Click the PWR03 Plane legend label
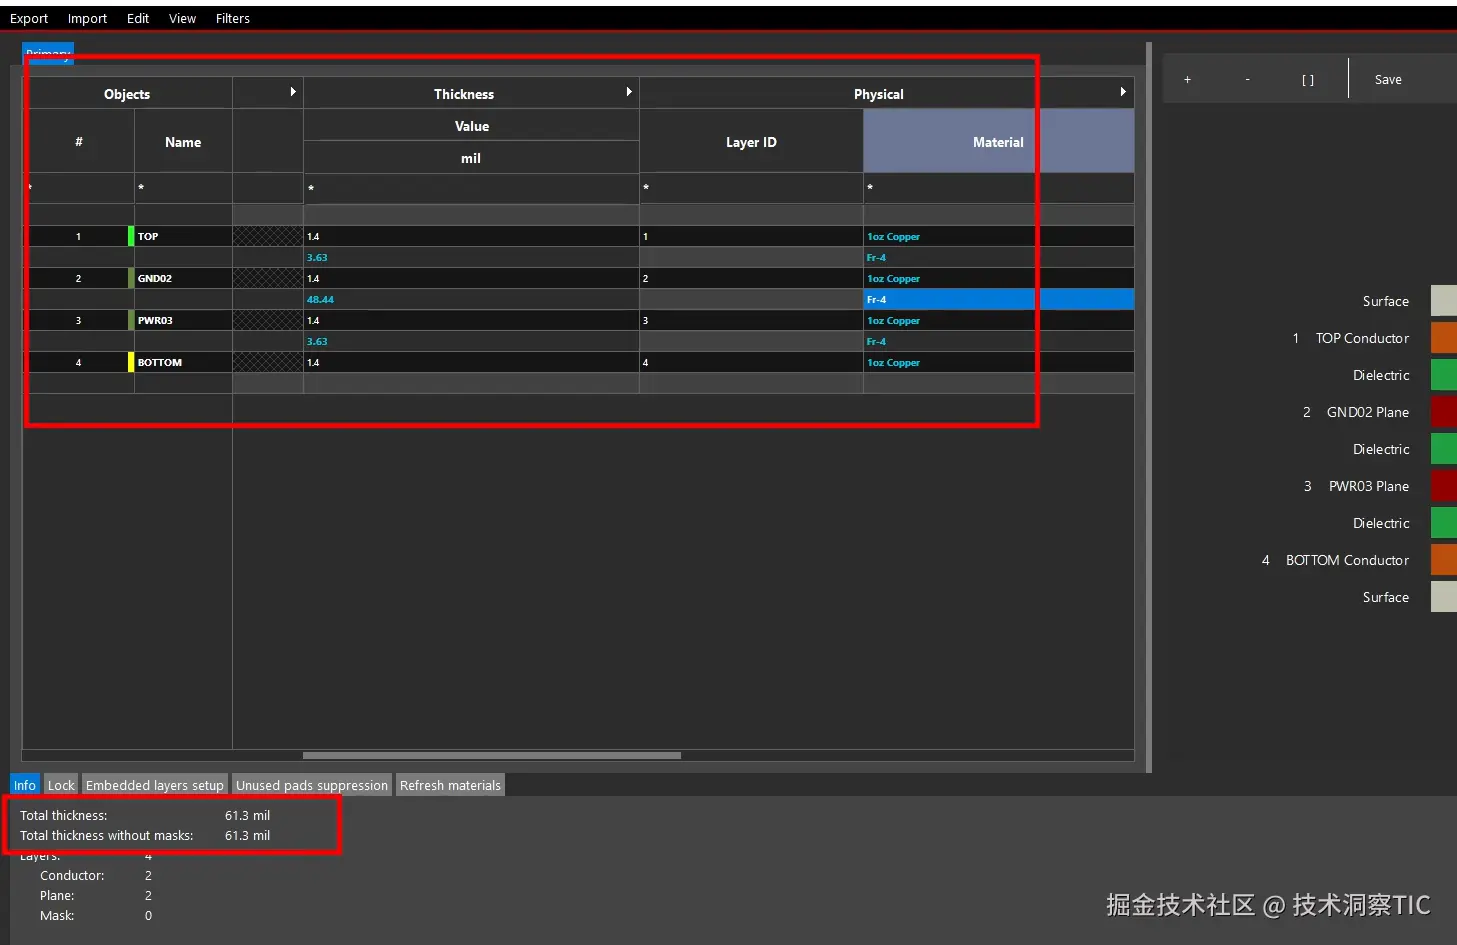This screenshot has height=945, width=1457. 1369,486
